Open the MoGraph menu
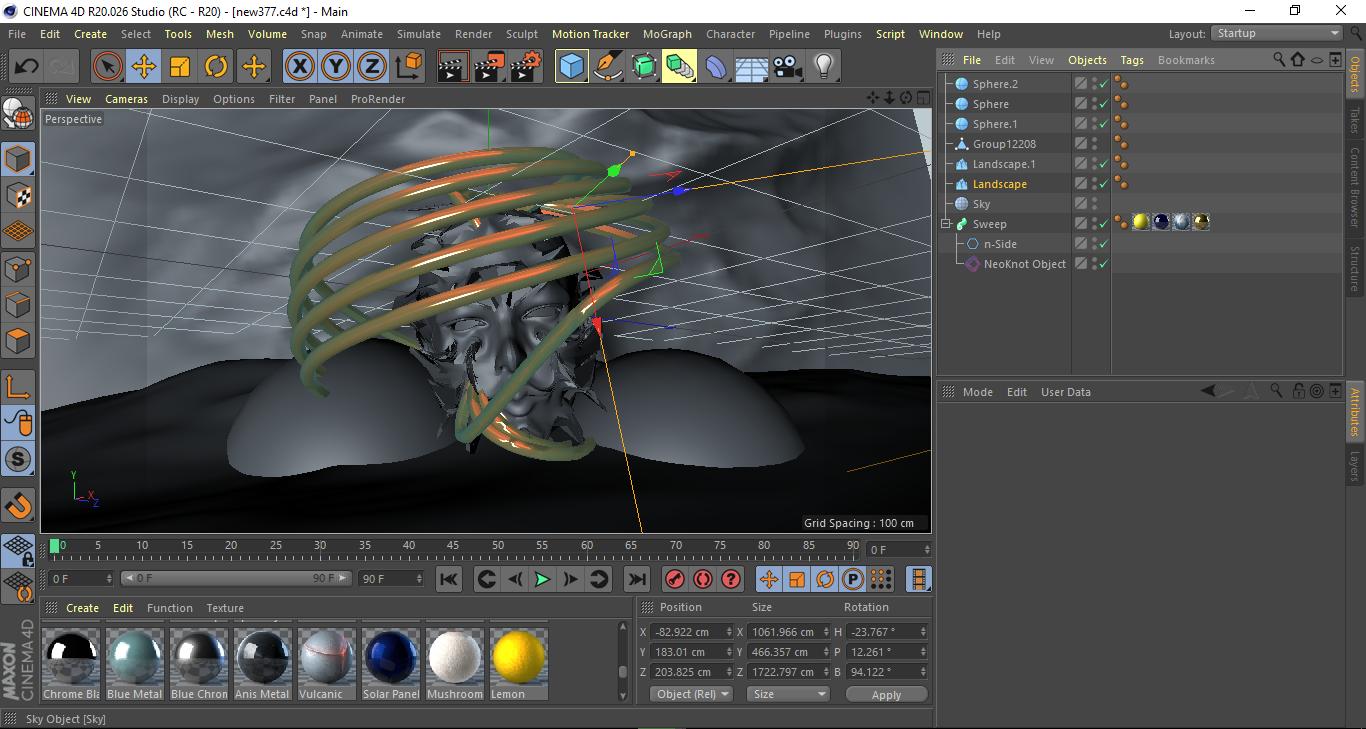Screen dimensions: 1366x729 tap(667, 34)
